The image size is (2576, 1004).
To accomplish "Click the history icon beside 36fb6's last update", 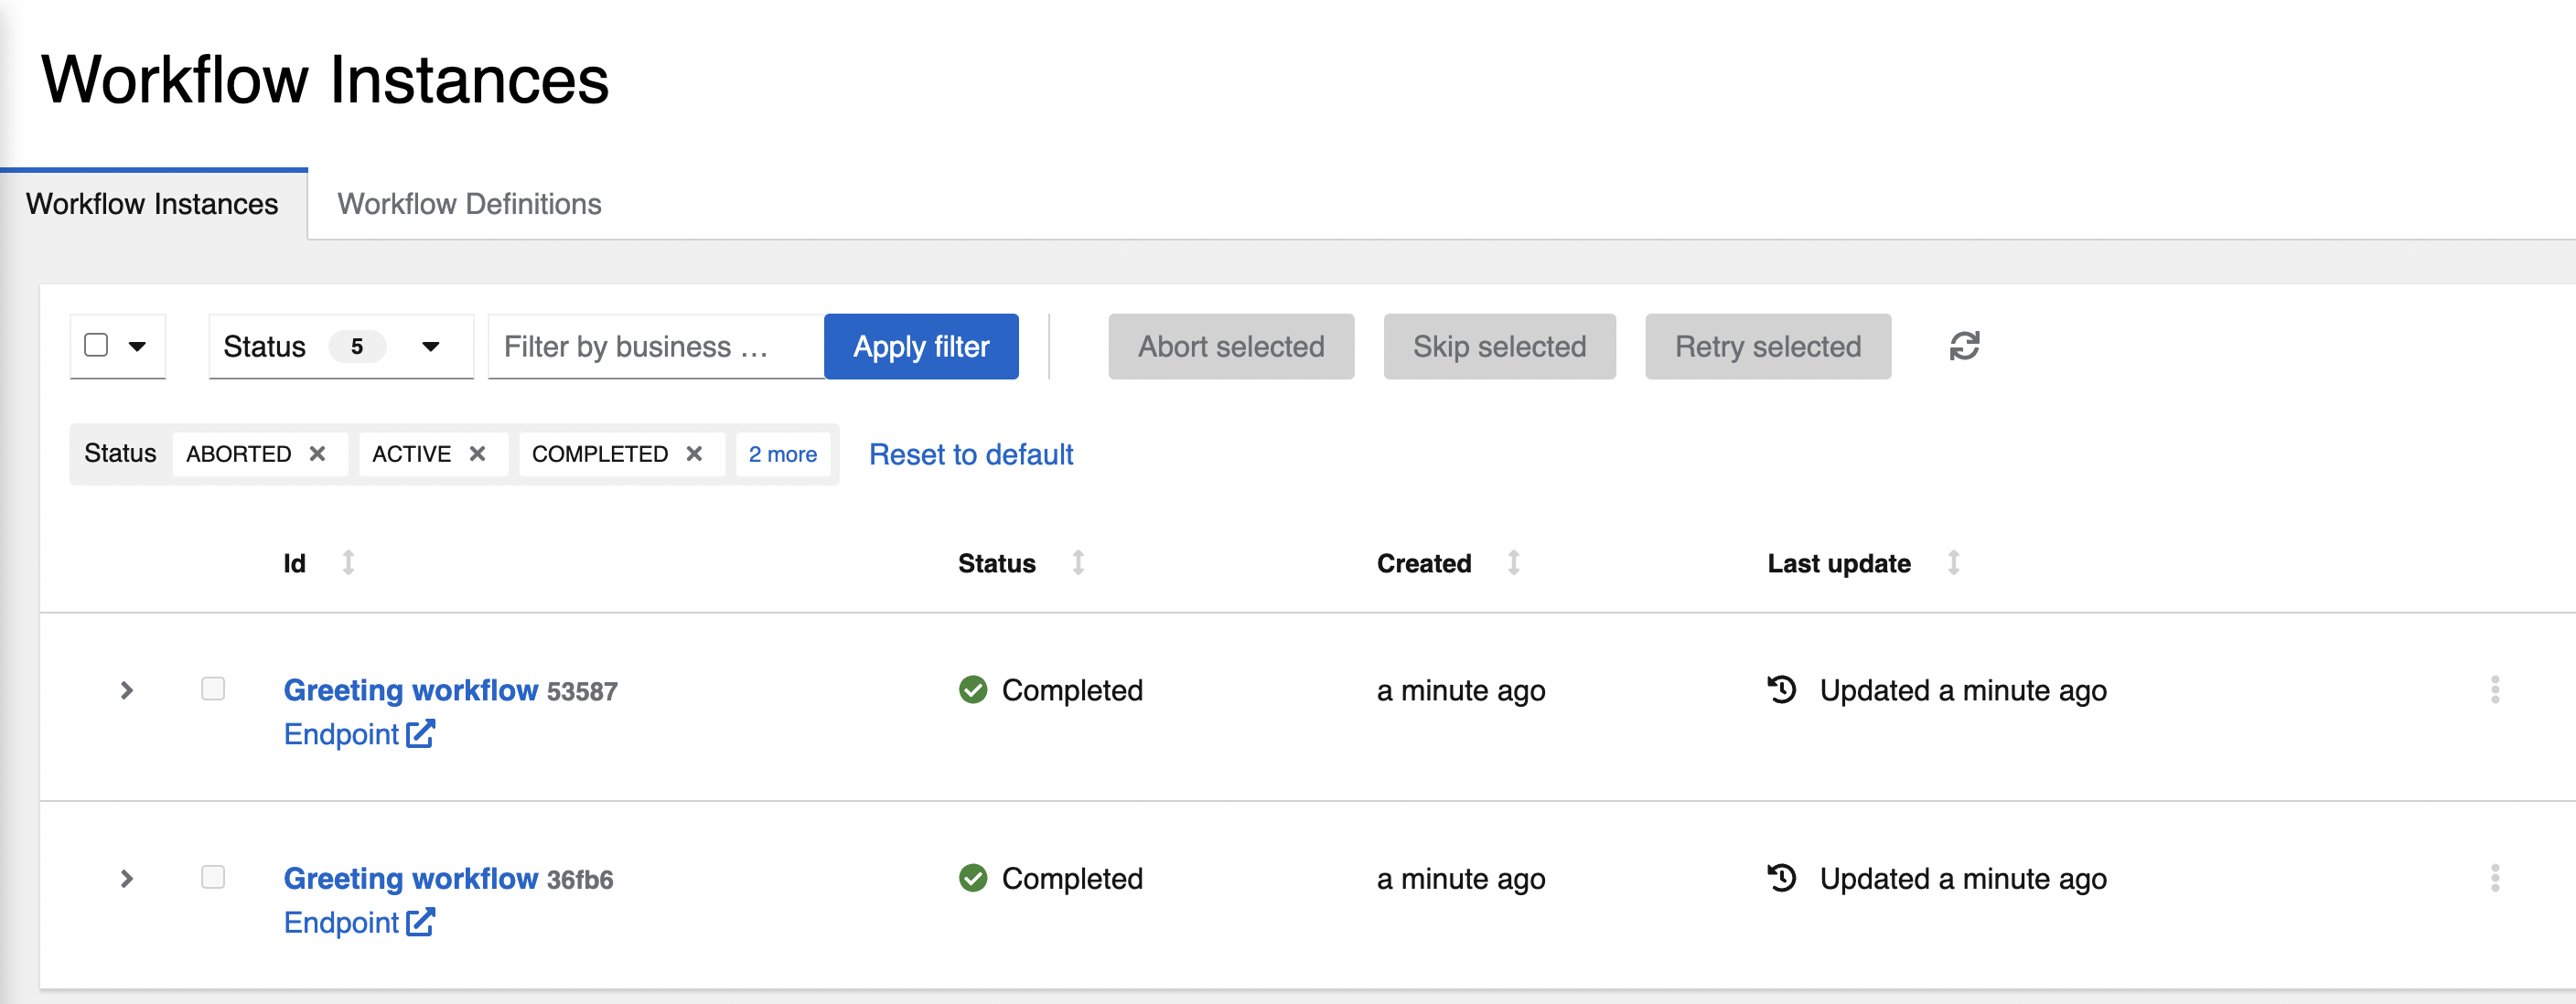I will [1782, 878].
